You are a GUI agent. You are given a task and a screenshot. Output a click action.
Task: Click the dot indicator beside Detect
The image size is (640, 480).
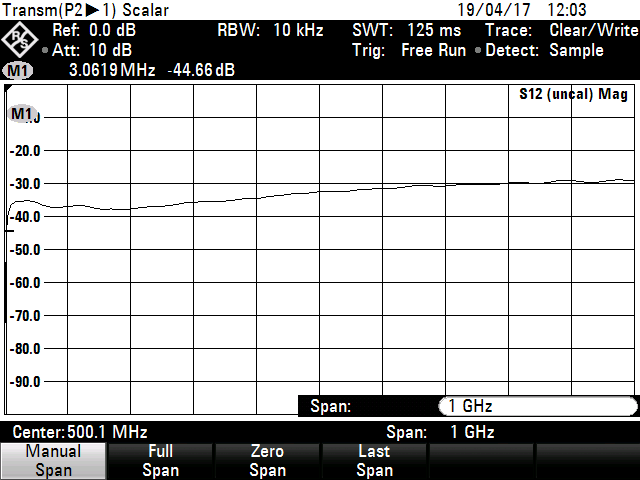pos(478,51)
